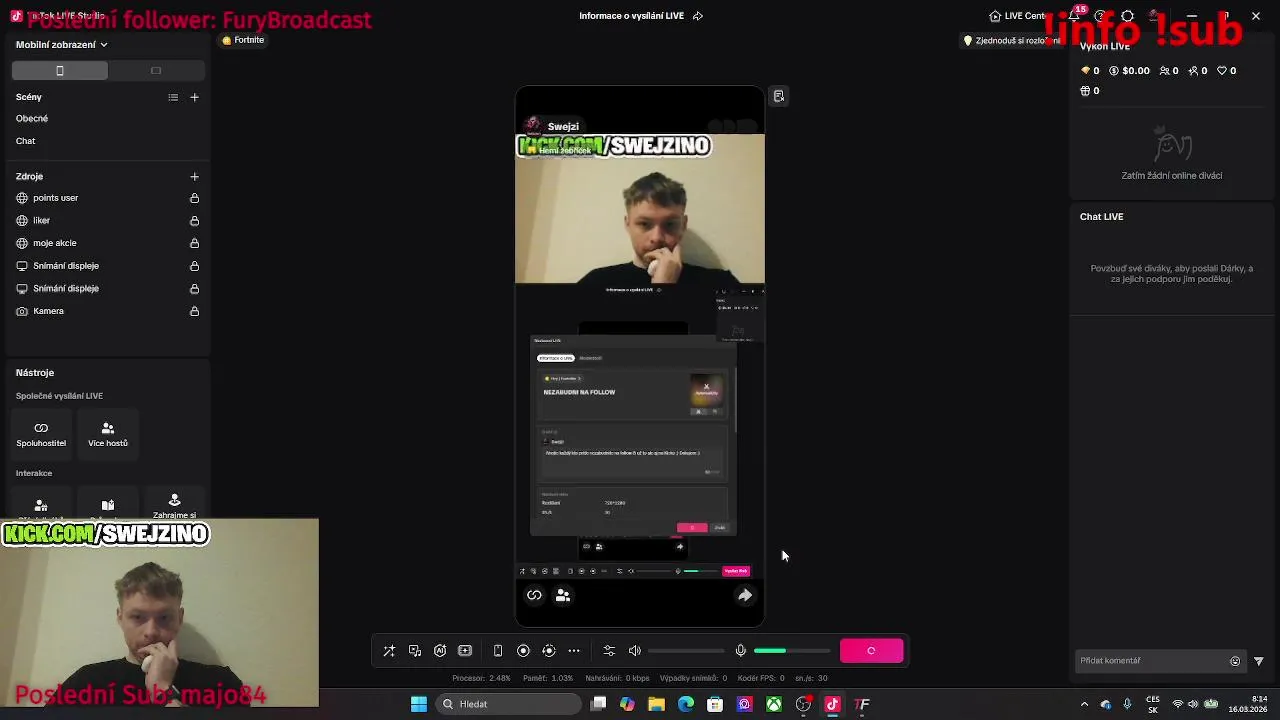Open Xbox app from taskbar
Image resolution: width=1280 pixels, height=720 pixels.
pyautogui.click(x=774, y=704)
